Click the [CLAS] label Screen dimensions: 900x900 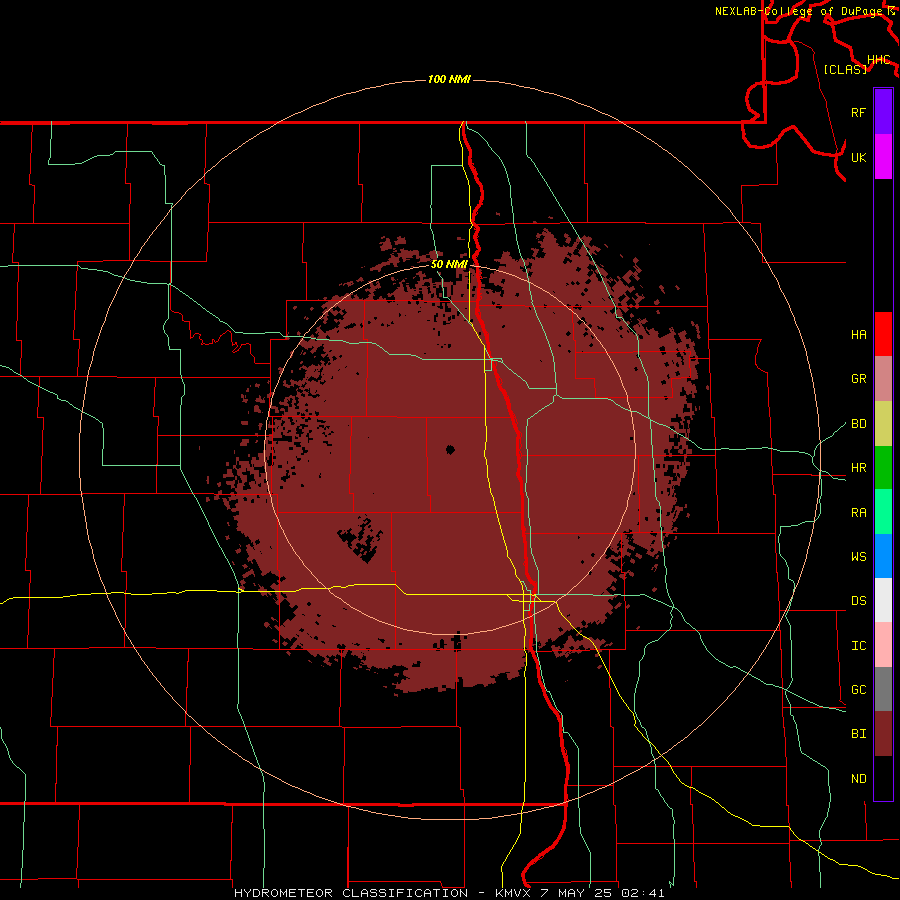pyautogui.click(x=845, y=69)
